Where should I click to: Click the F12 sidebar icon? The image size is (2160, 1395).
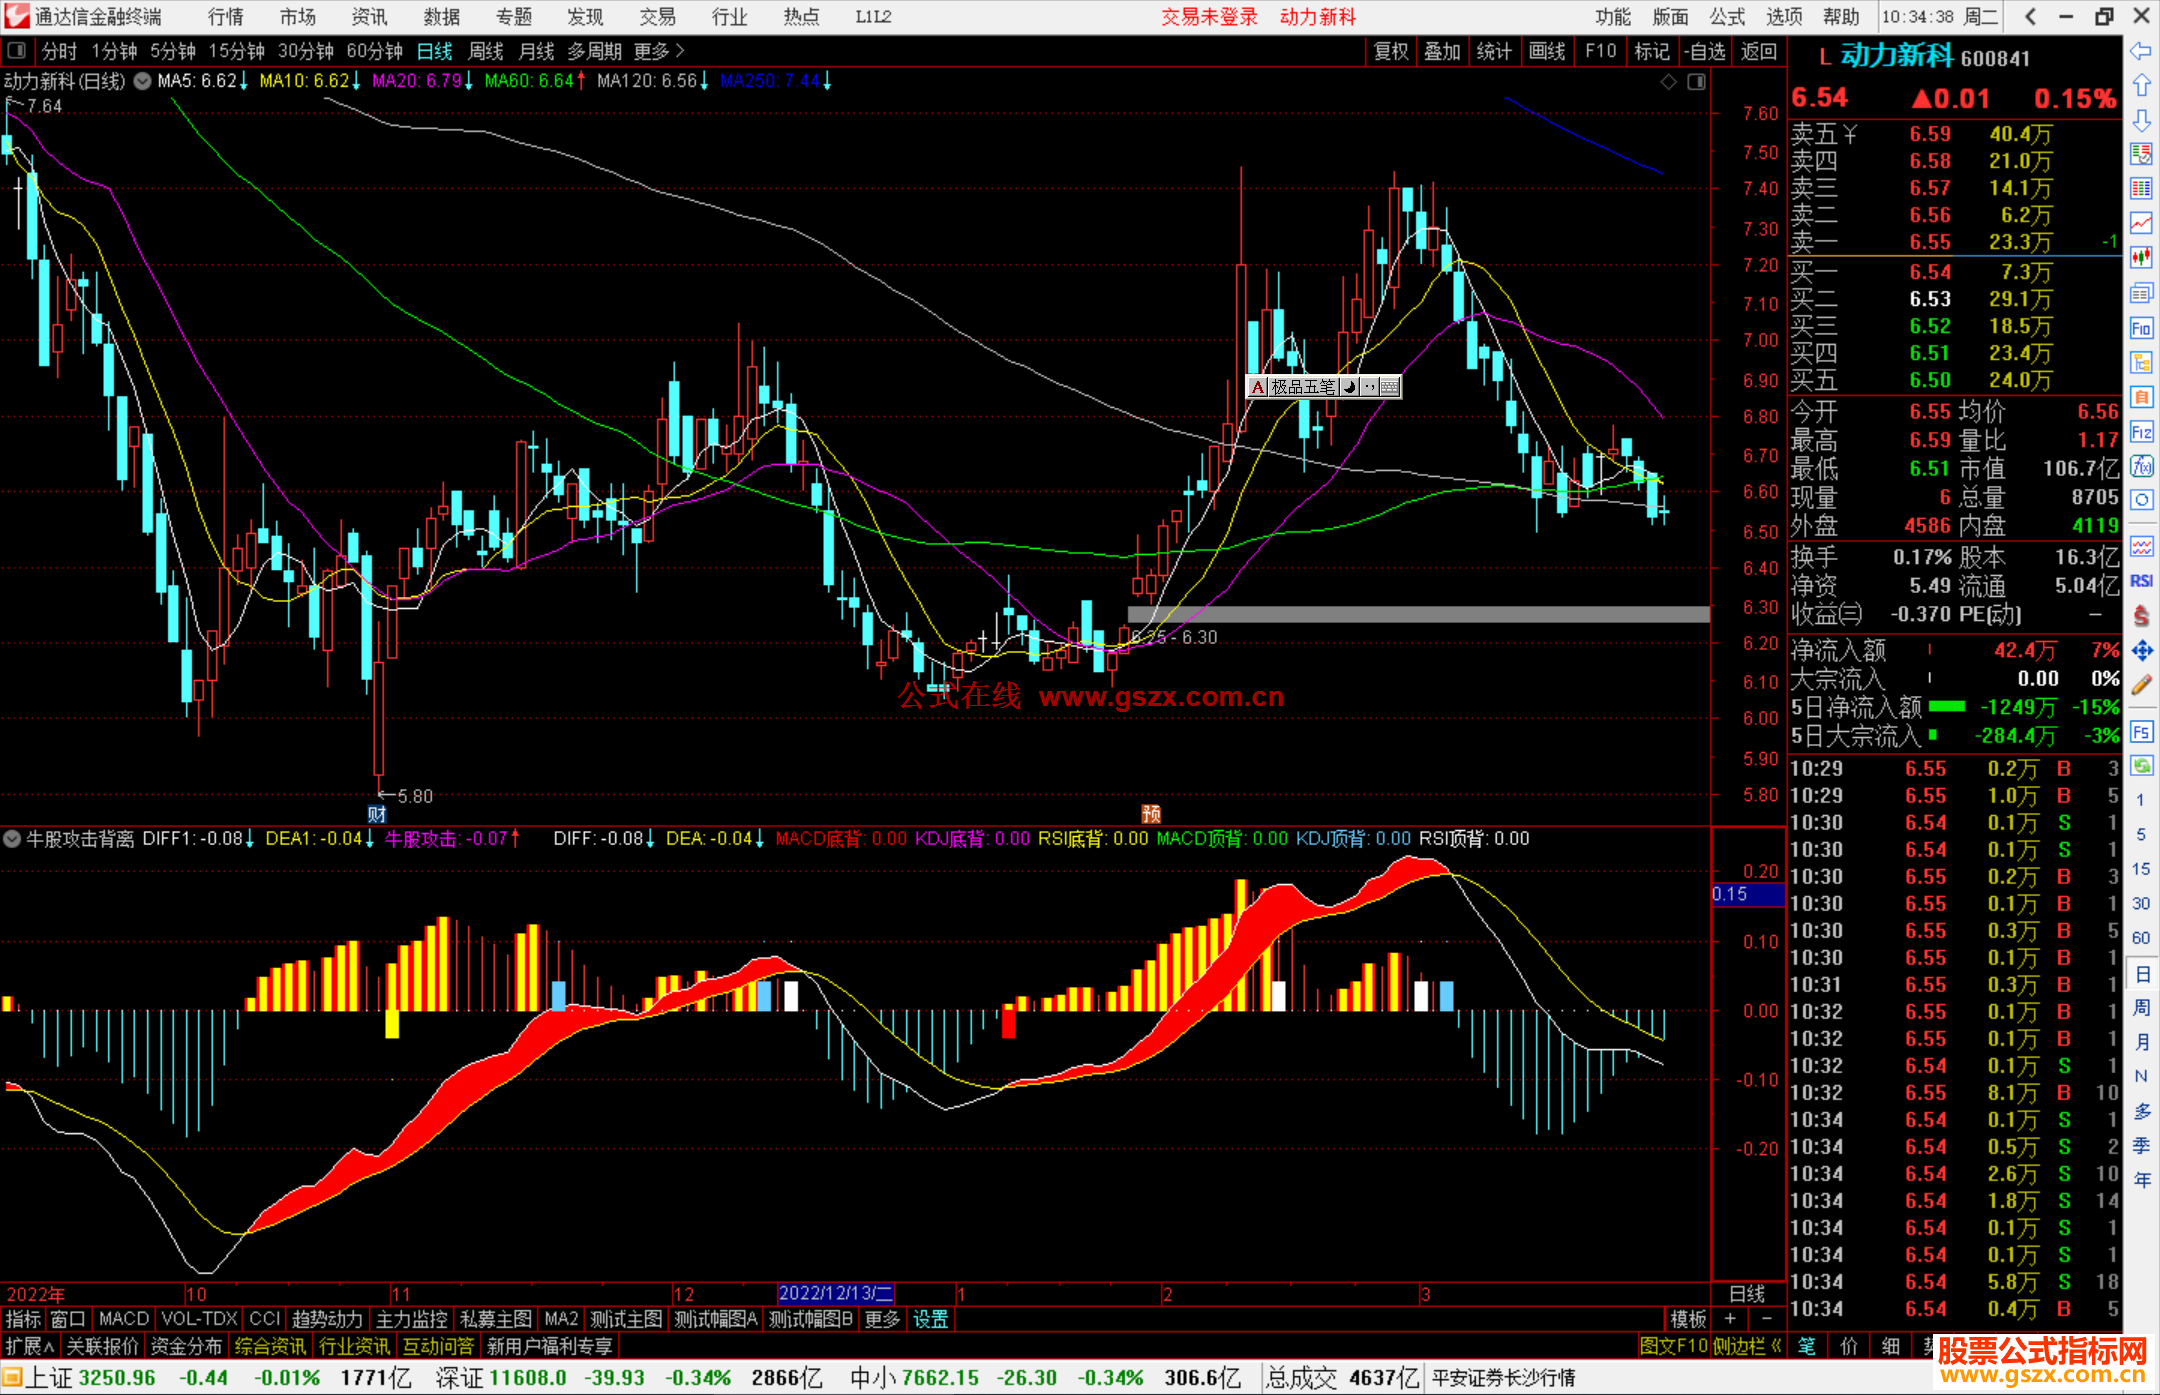click(2141, 432)
